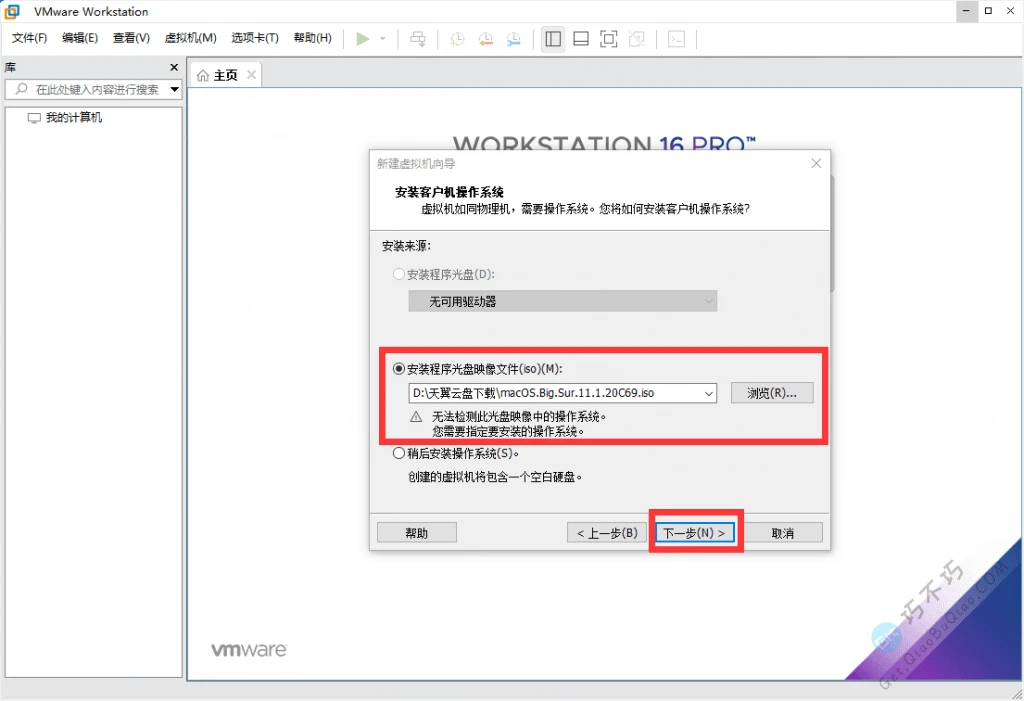The height and width of the screenshot is (701, 1024).
Task: Expand the library search filter dropdown arrow
Action: coord(174,89)
